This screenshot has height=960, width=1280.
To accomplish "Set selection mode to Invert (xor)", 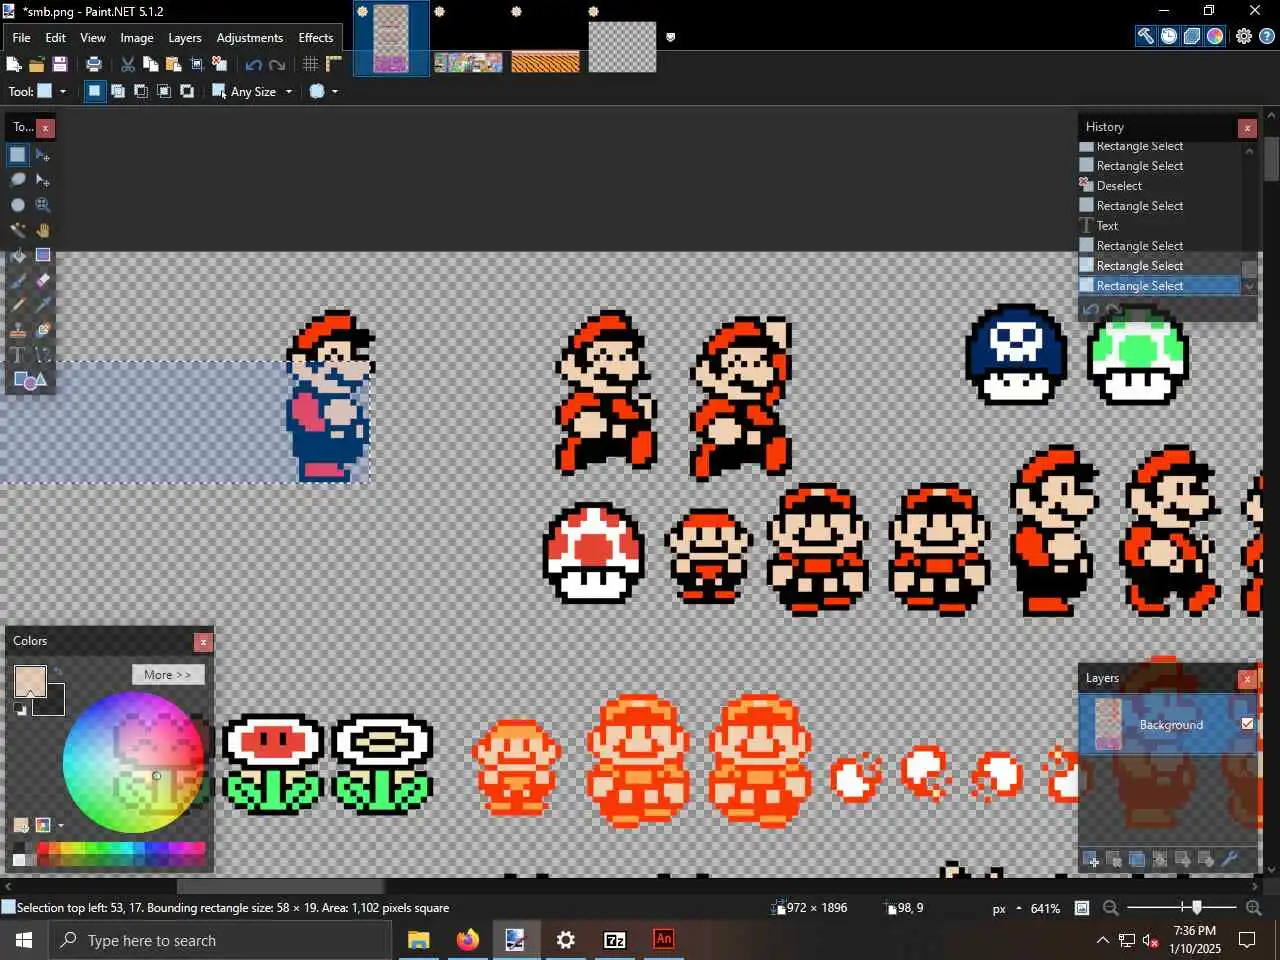I will pyautogui.click(x=187, y=91).
